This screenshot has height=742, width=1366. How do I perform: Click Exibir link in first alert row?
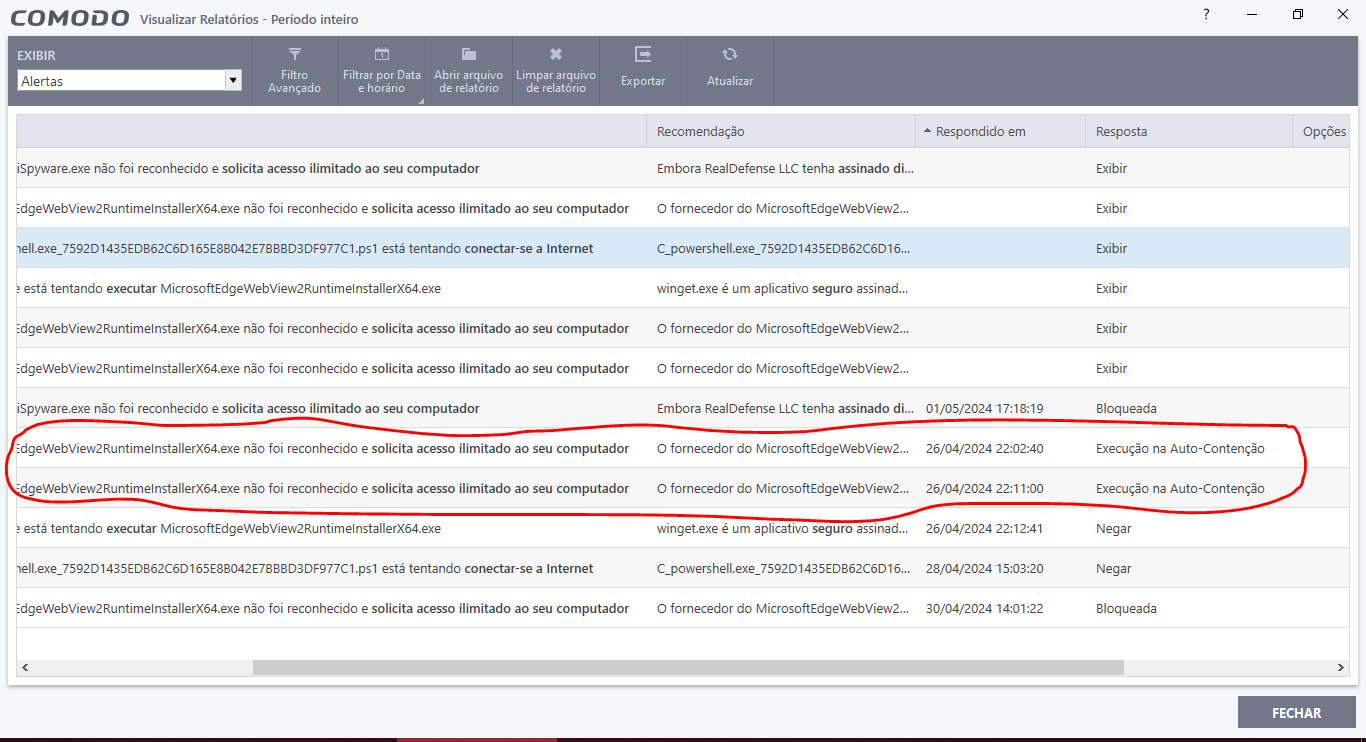(x=1111, y=169)
